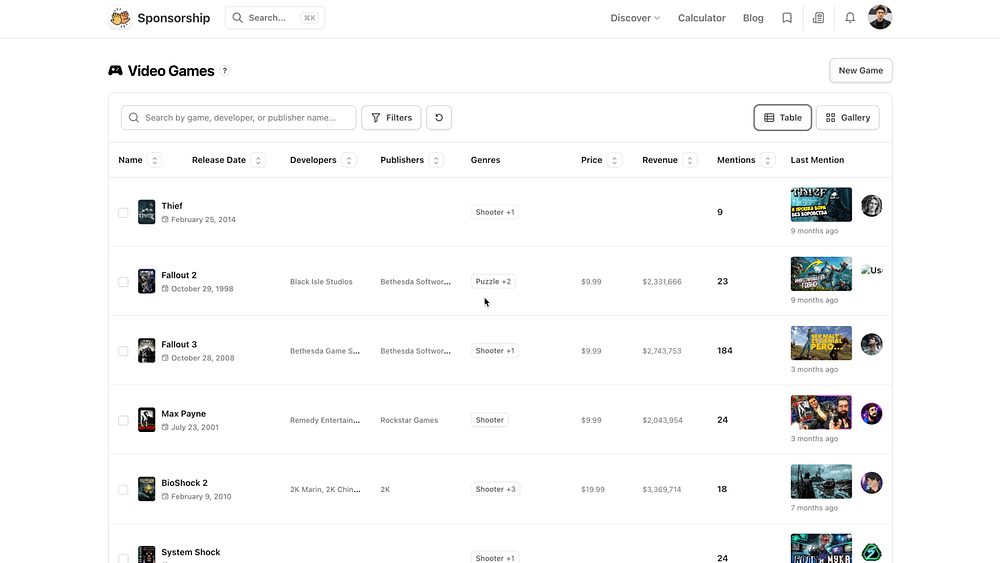Viewport: 1000px width, 563px height.
Task: Click Black Isle Studios developer text
Action: click(321, 282)
